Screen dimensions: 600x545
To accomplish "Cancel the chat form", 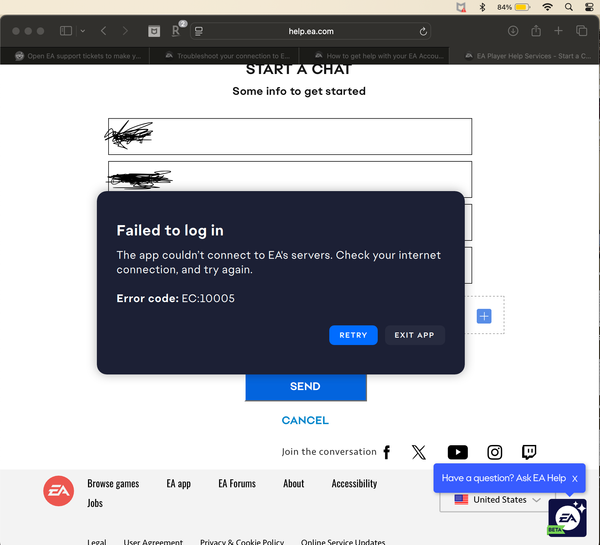I will tap(305, 420).
